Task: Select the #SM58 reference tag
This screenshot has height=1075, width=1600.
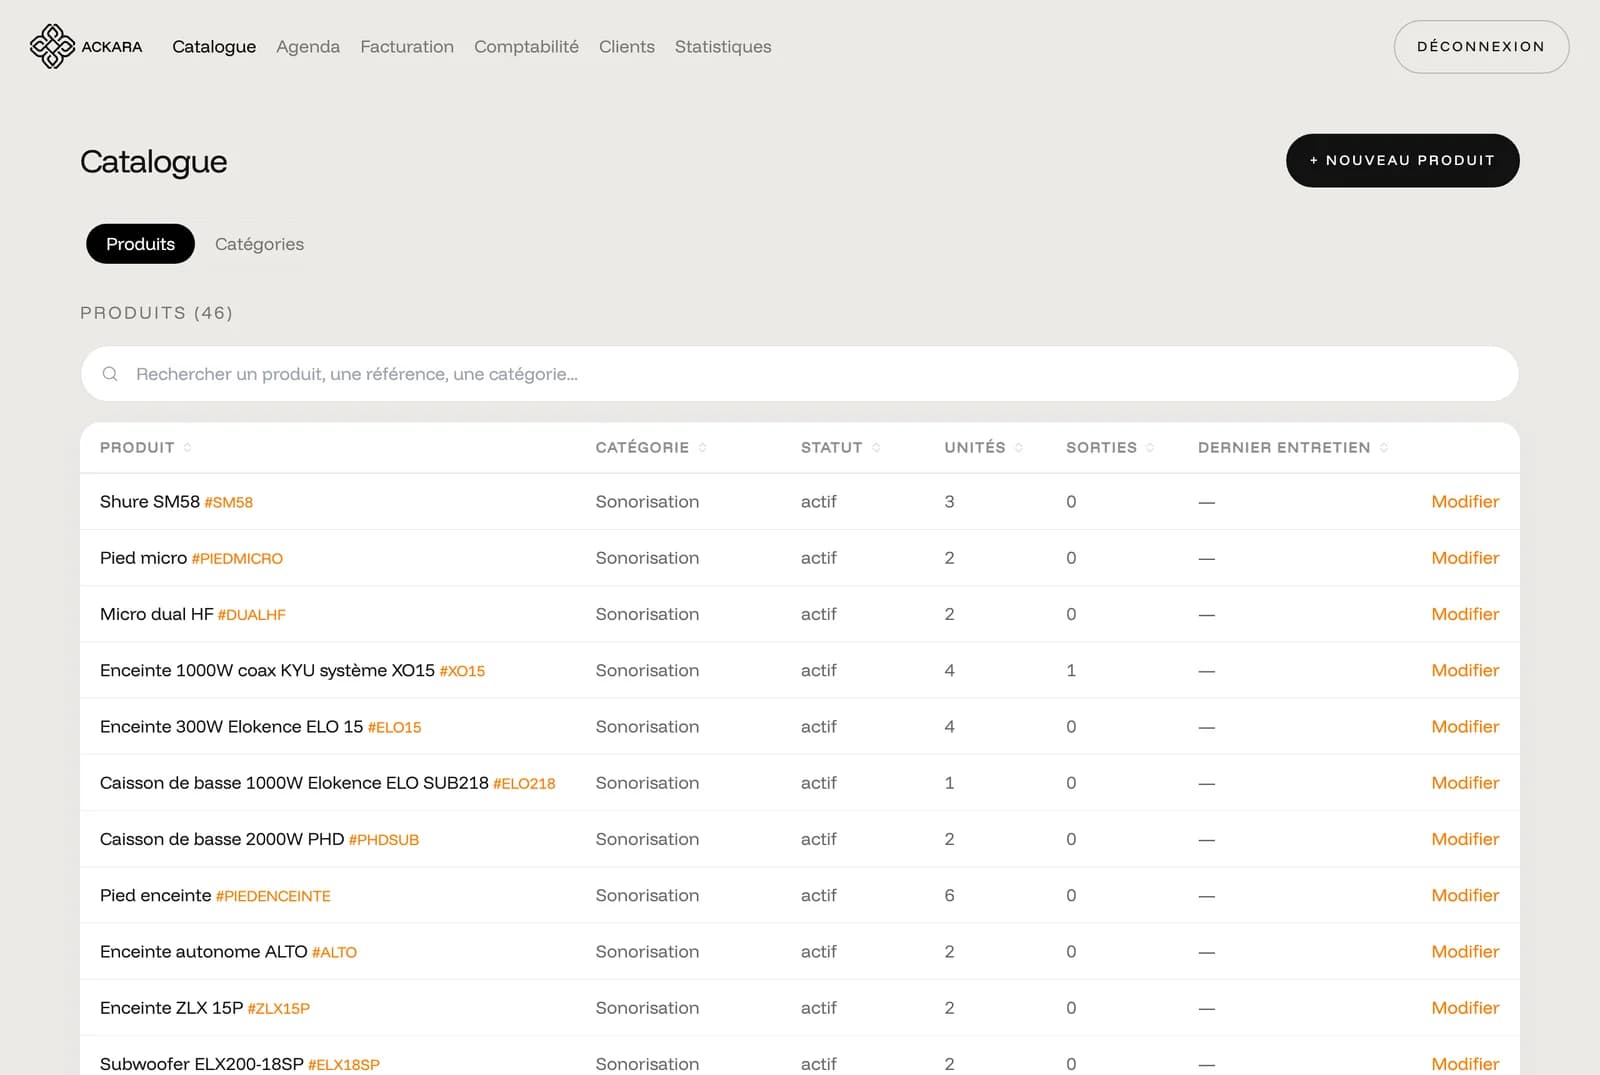Action: point(228,503)
